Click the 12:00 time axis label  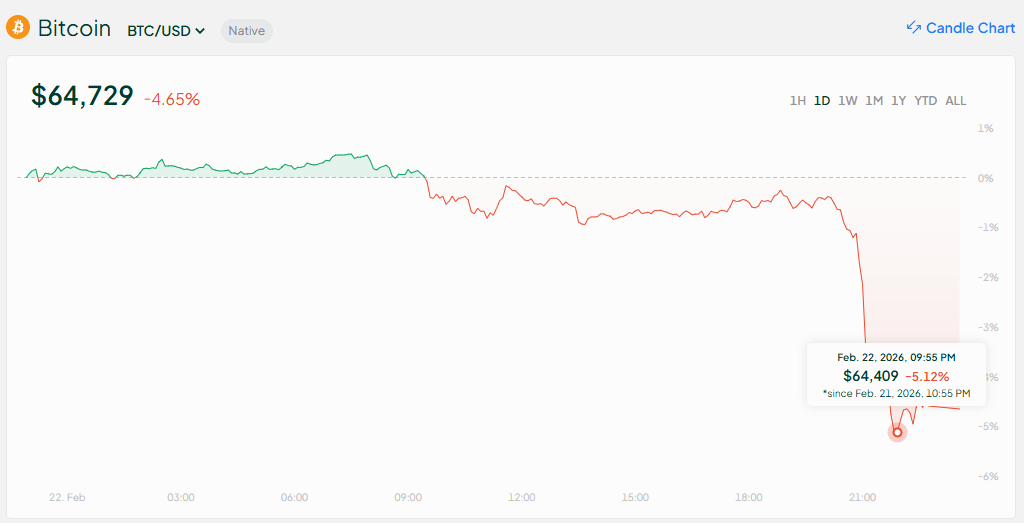[x=522, y=497]
